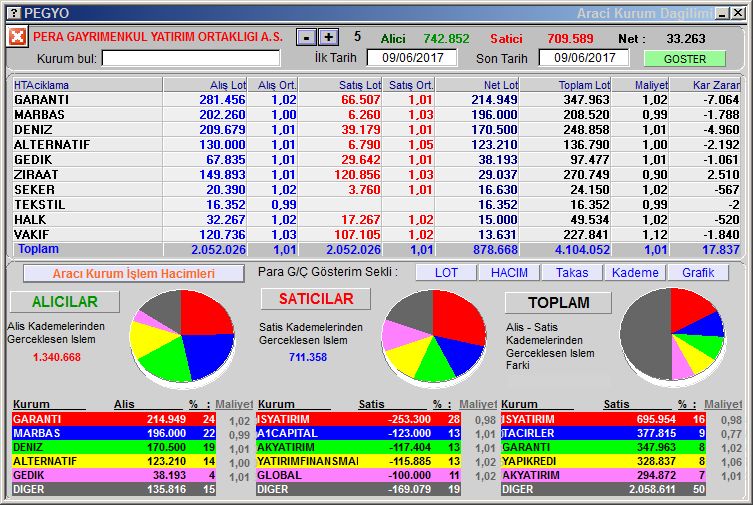
Task: Click gray DIGER 2.058.611 total row
Action: [x=603, y=489]
